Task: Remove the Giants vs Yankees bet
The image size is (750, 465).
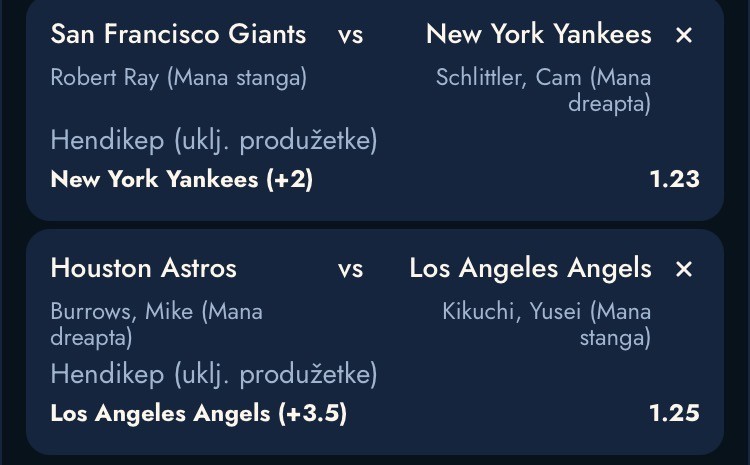Action: tap(684, 36)
